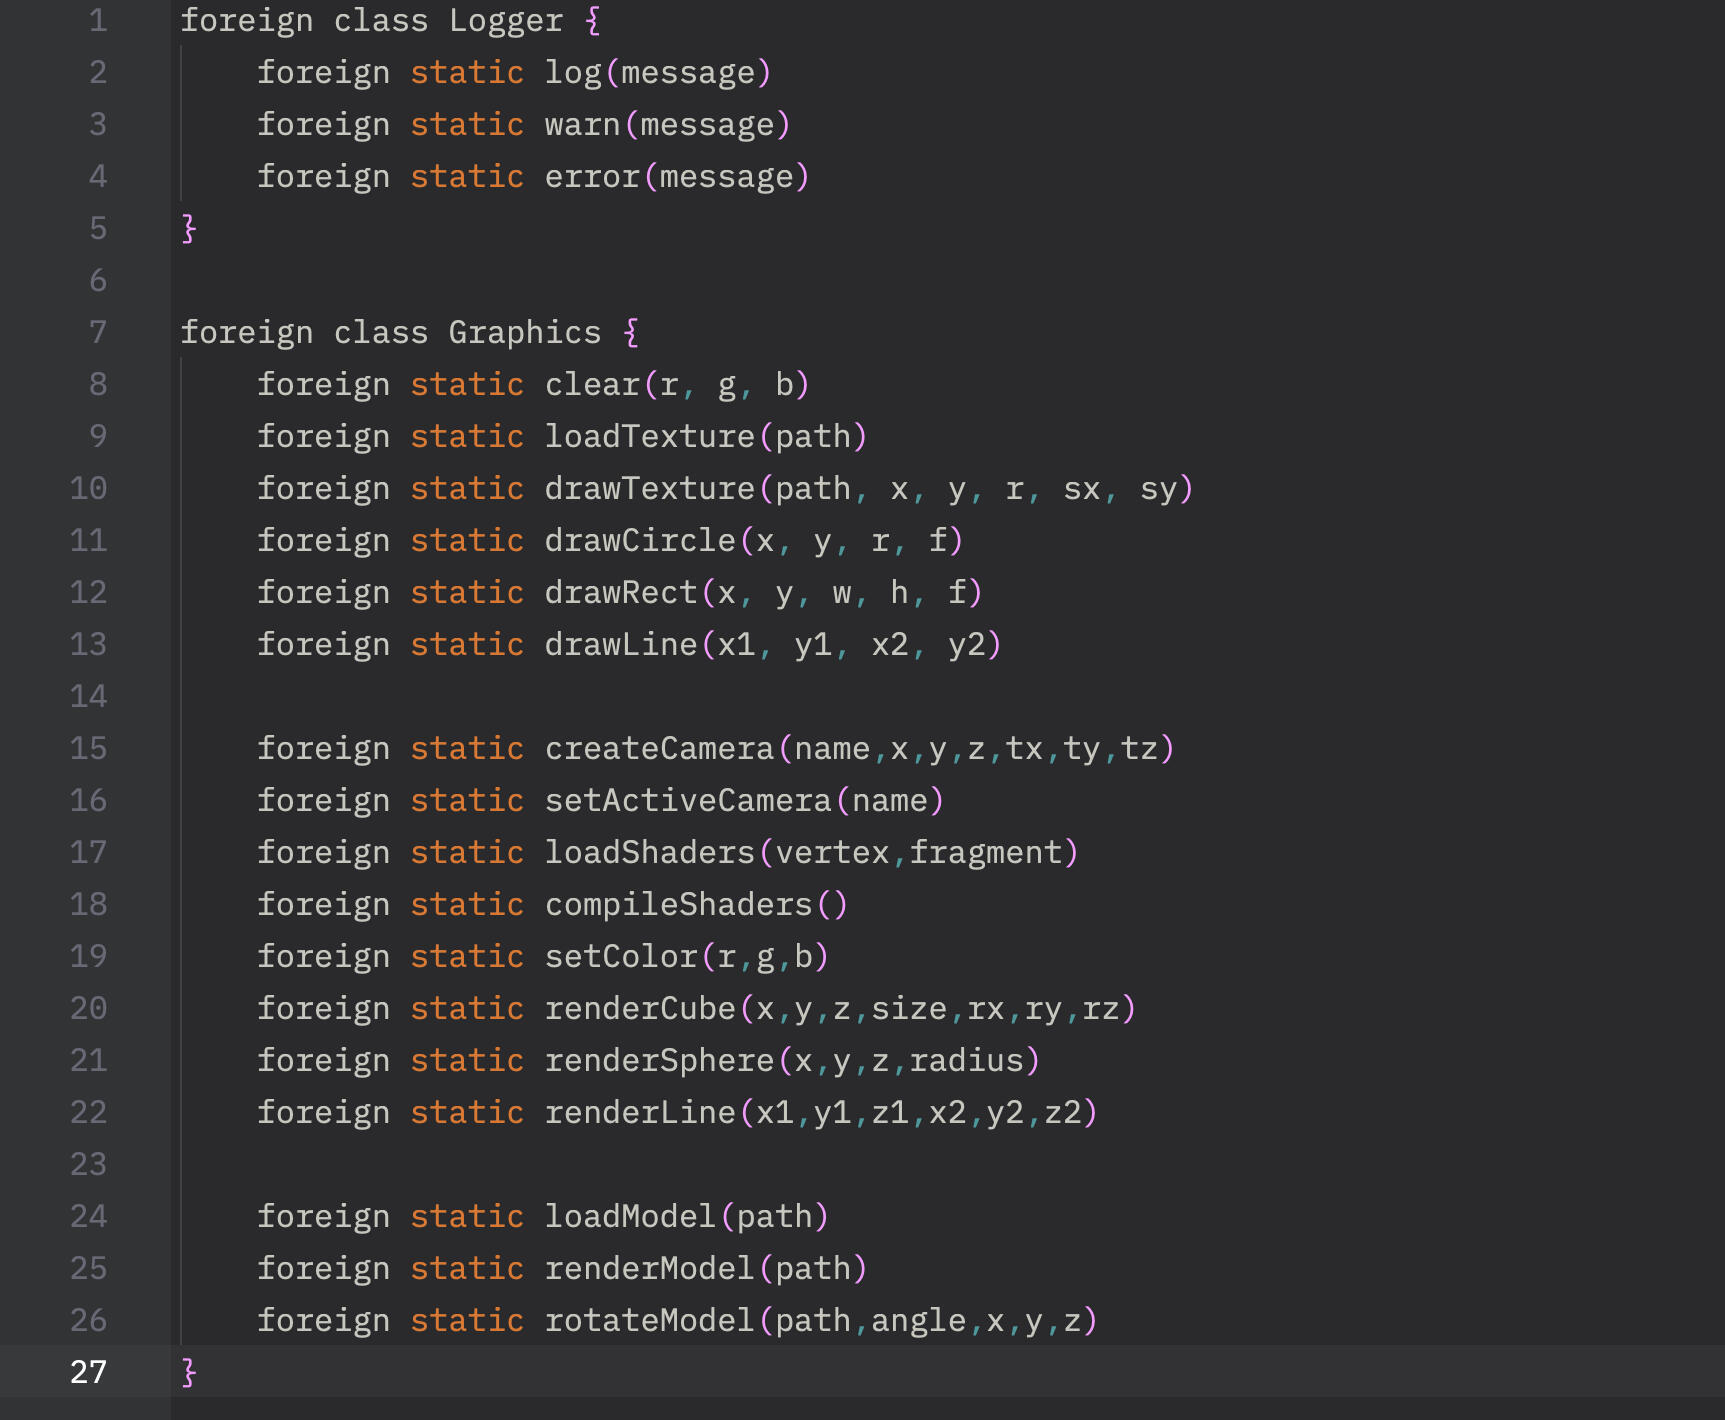Click the radius parameter in renderSphere
The width and height of the screenshot is (1725, 1420).
coord(966,1060)
